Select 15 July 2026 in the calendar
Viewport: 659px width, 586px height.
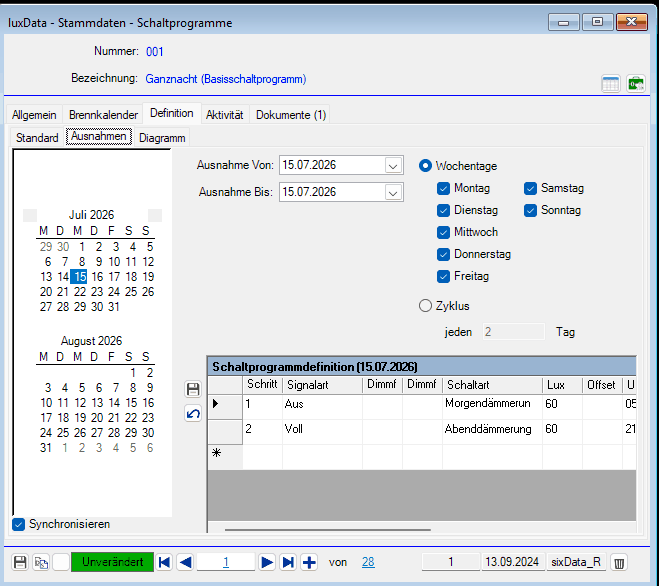(79, 277)
